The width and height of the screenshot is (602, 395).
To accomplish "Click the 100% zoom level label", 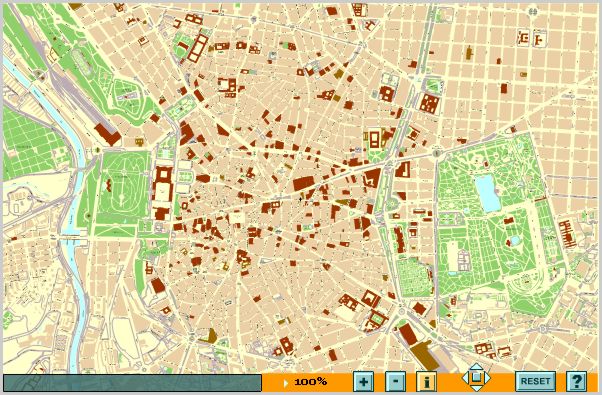I will tap(311, 382).
